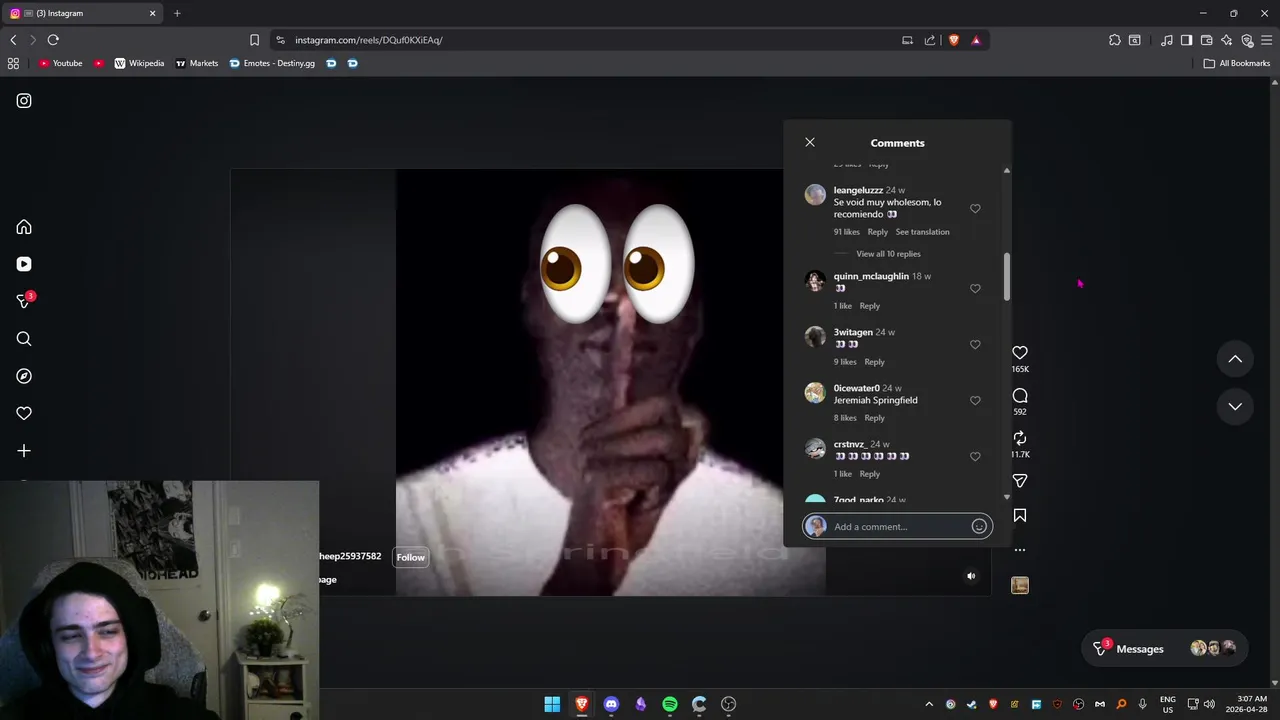Like crstnvz_'s comment
This screenshot has height=720, width=1280.
pos(975,456)
